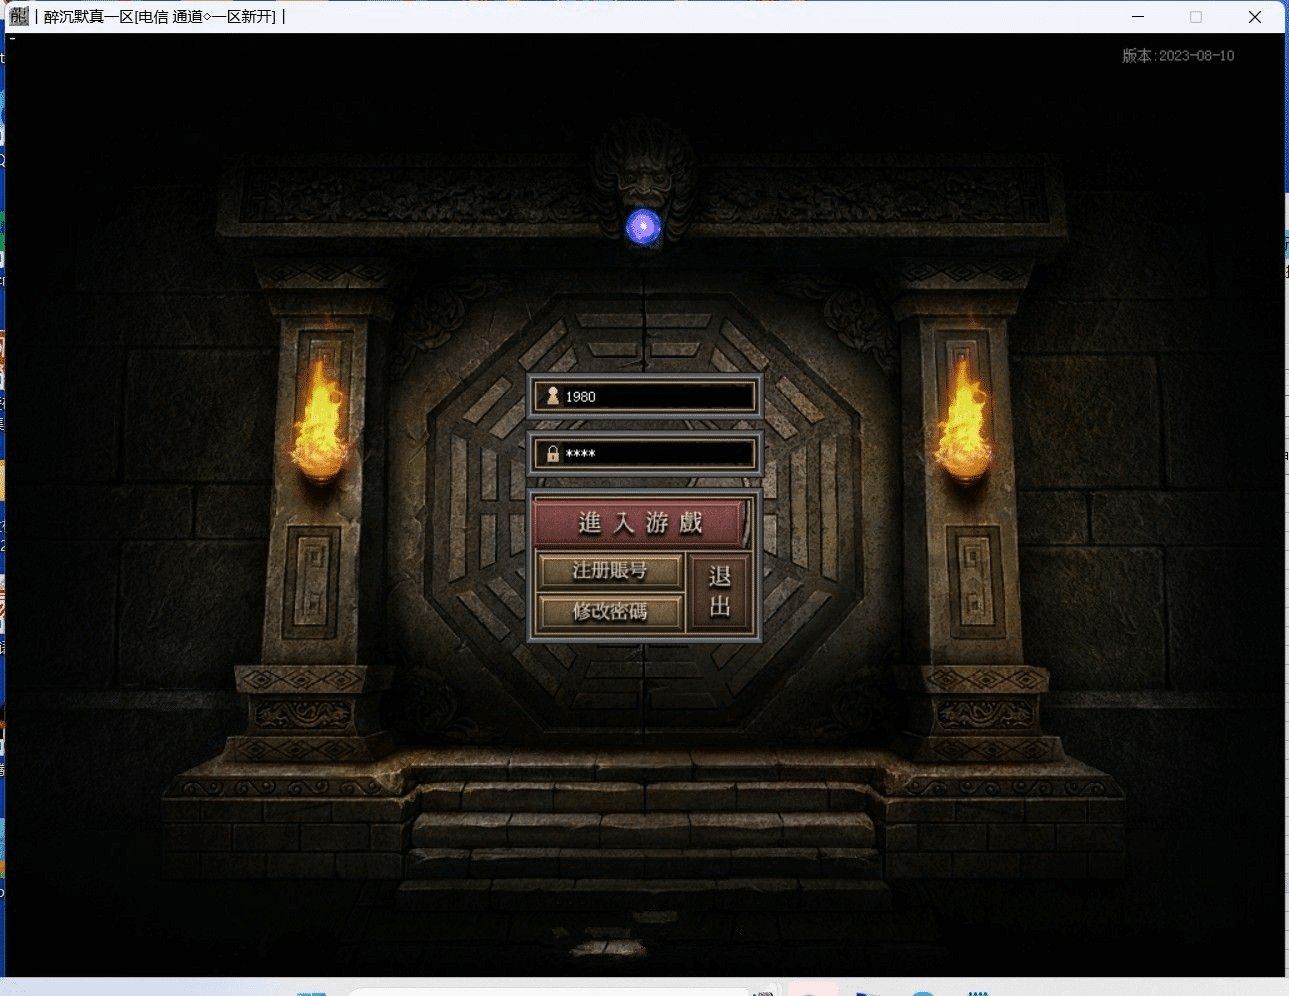Close the game client window
This screenshot has height=996, width=1289.
(x=1254, y=17)
